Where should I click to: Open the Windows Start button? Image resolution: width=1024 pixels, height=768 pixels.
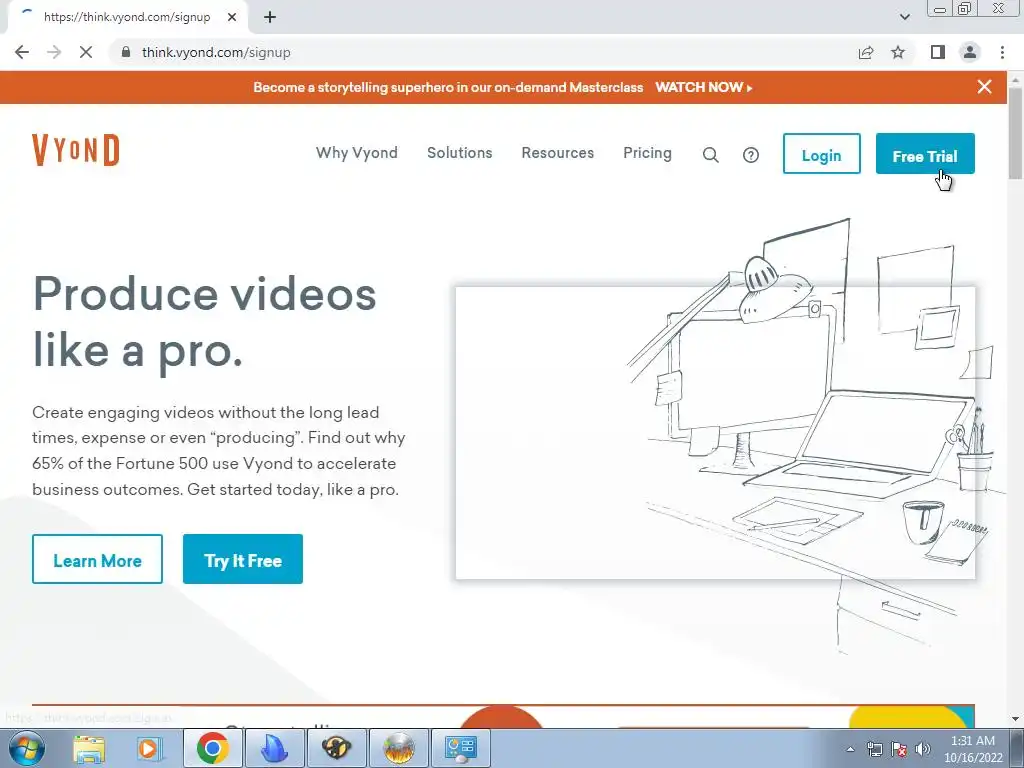tap(26, 748)
